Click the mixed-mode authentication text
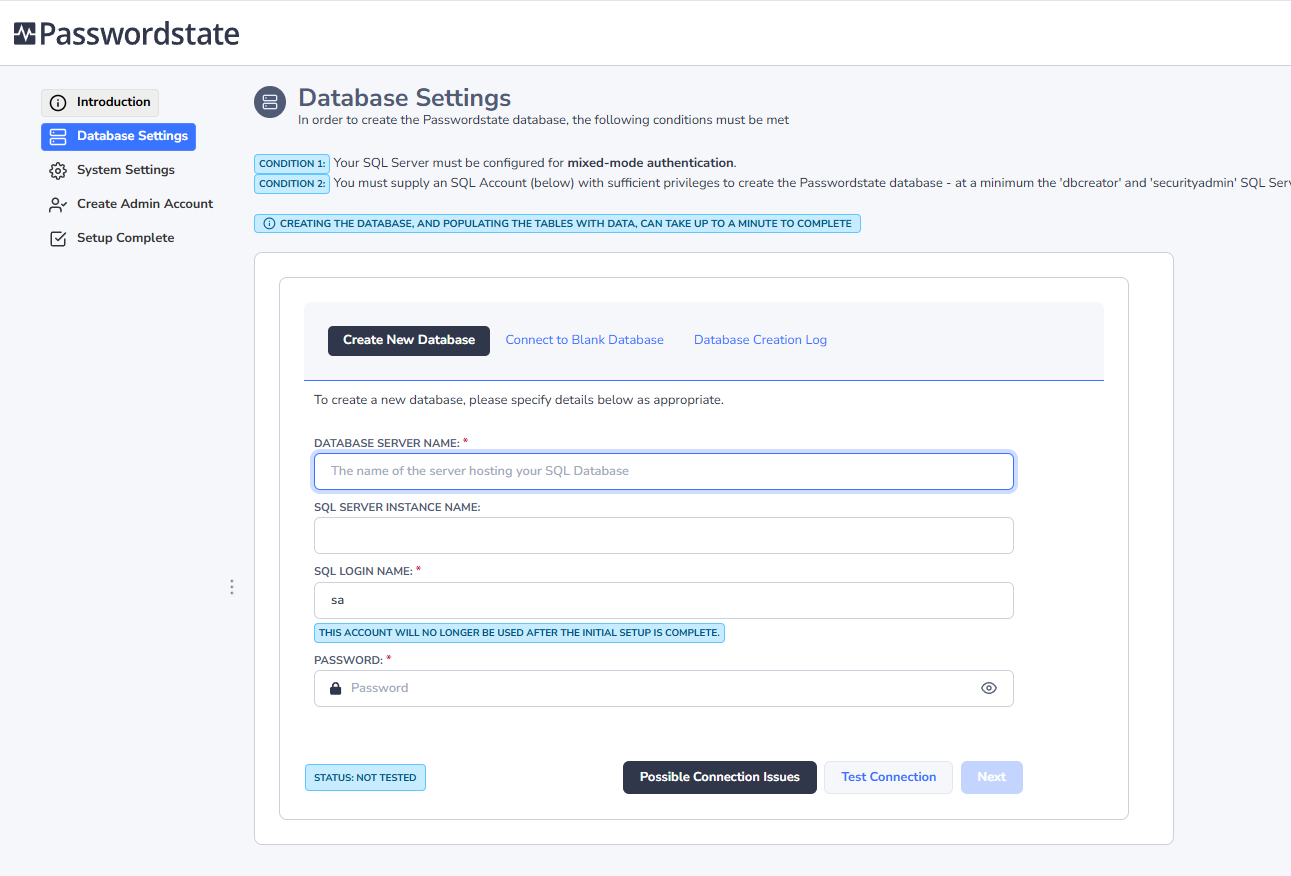 651,163
